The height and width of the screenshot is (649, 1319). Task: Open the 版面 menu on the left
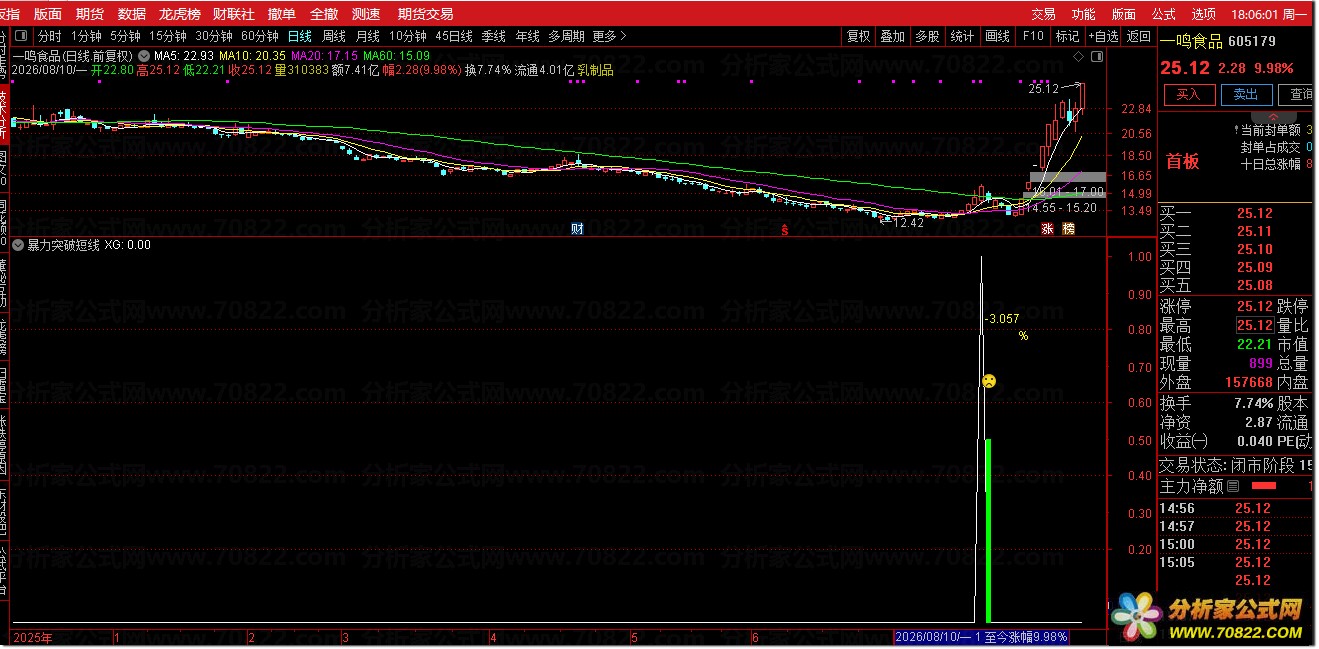click(x=47, y=14)
